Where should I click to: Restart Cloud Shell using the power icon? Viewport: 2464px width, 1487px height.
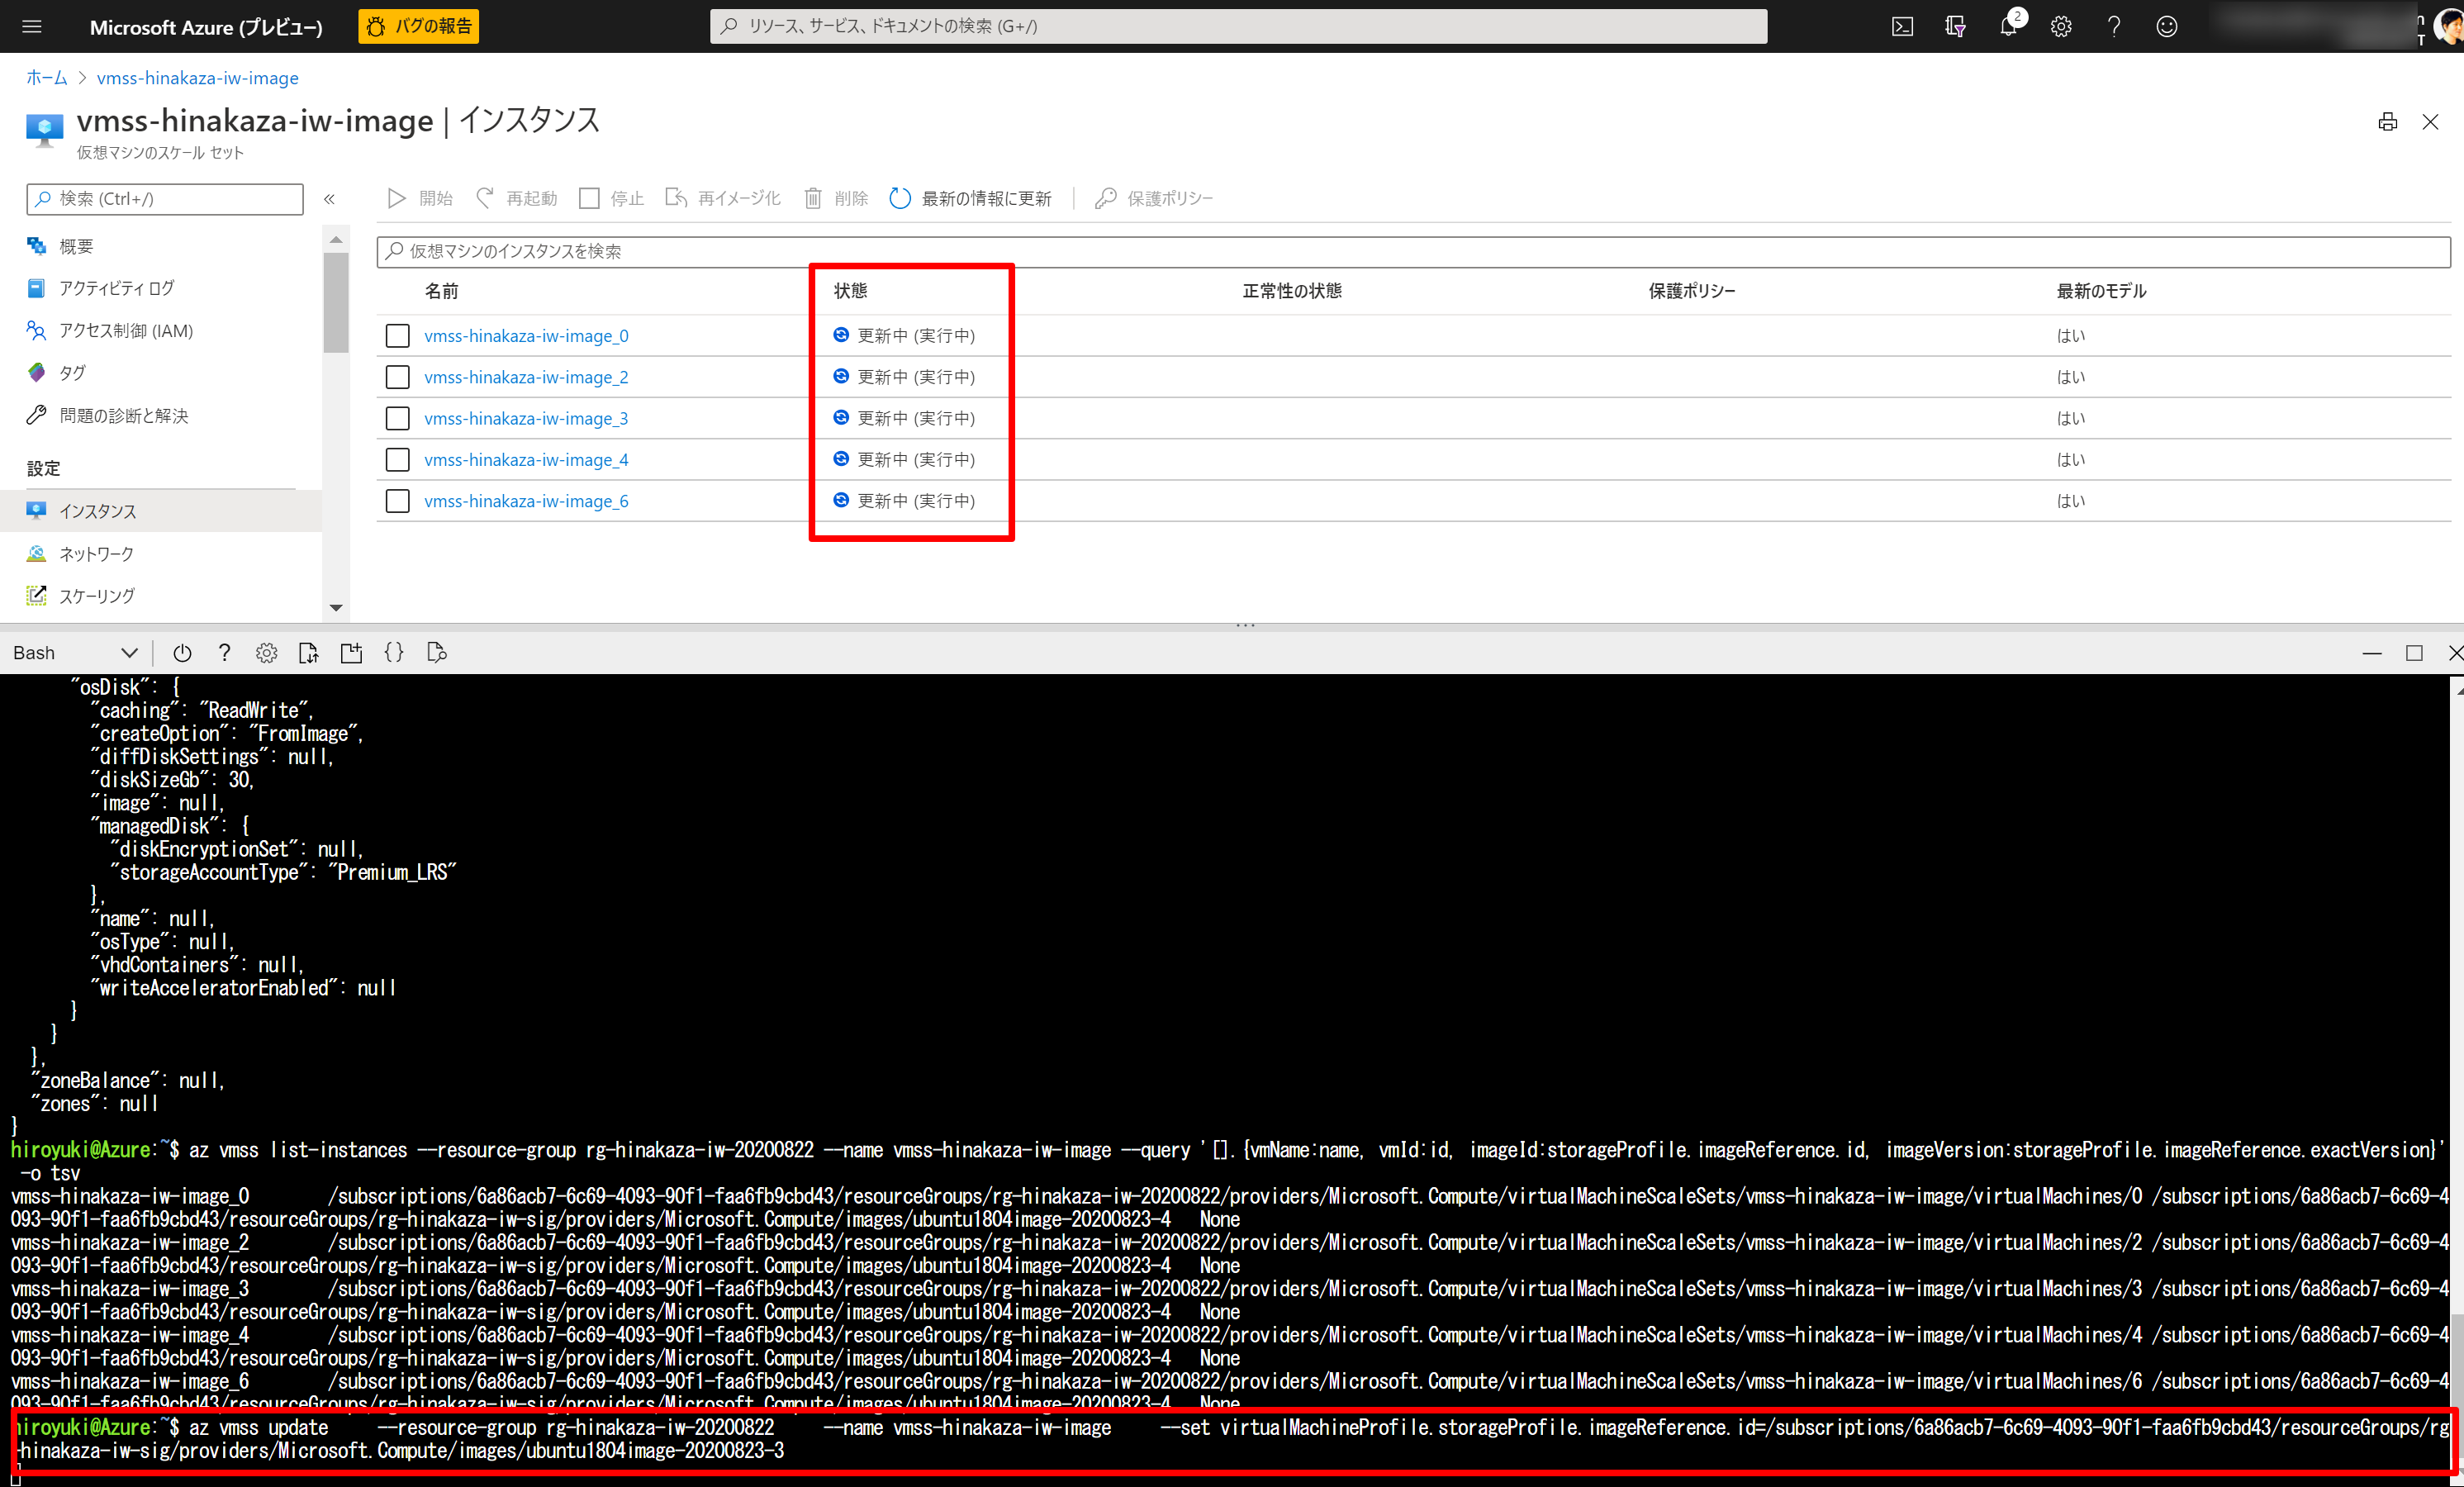point(182,653)
